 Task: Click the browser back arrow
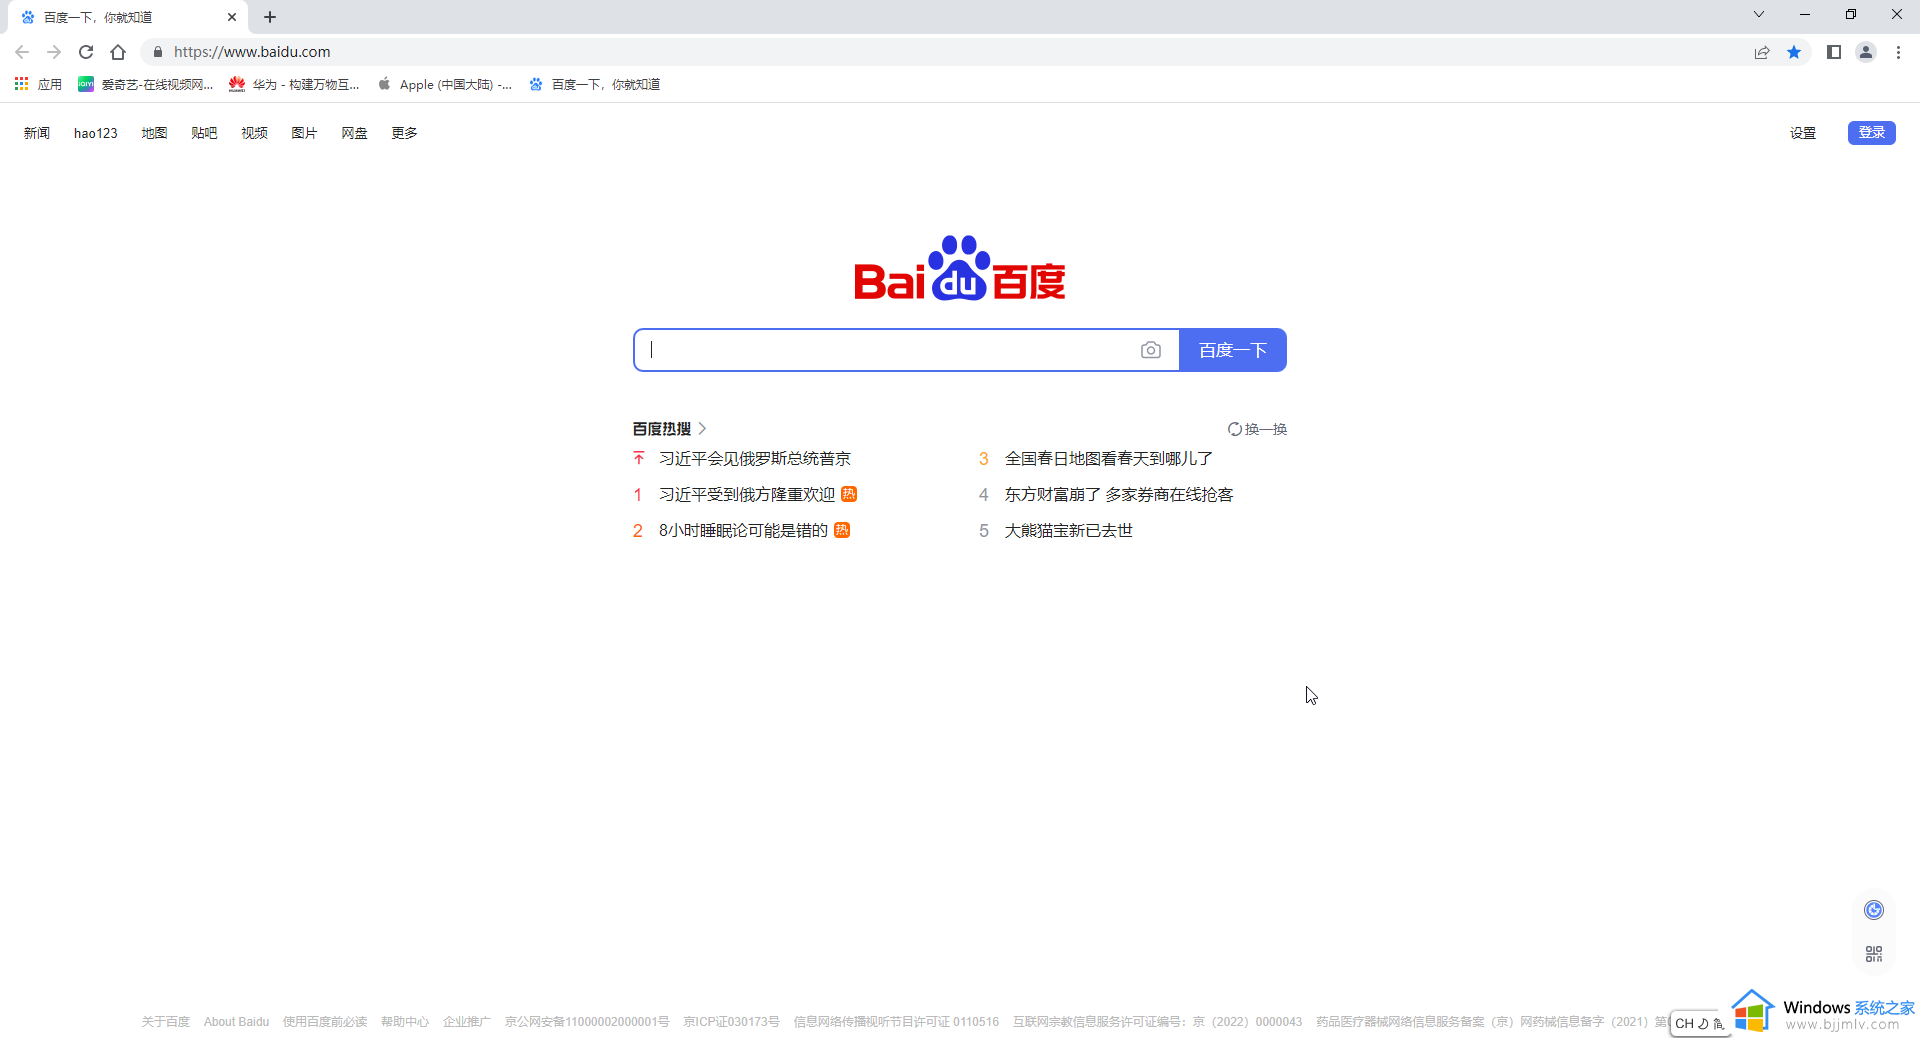click(x=22, y=52)
